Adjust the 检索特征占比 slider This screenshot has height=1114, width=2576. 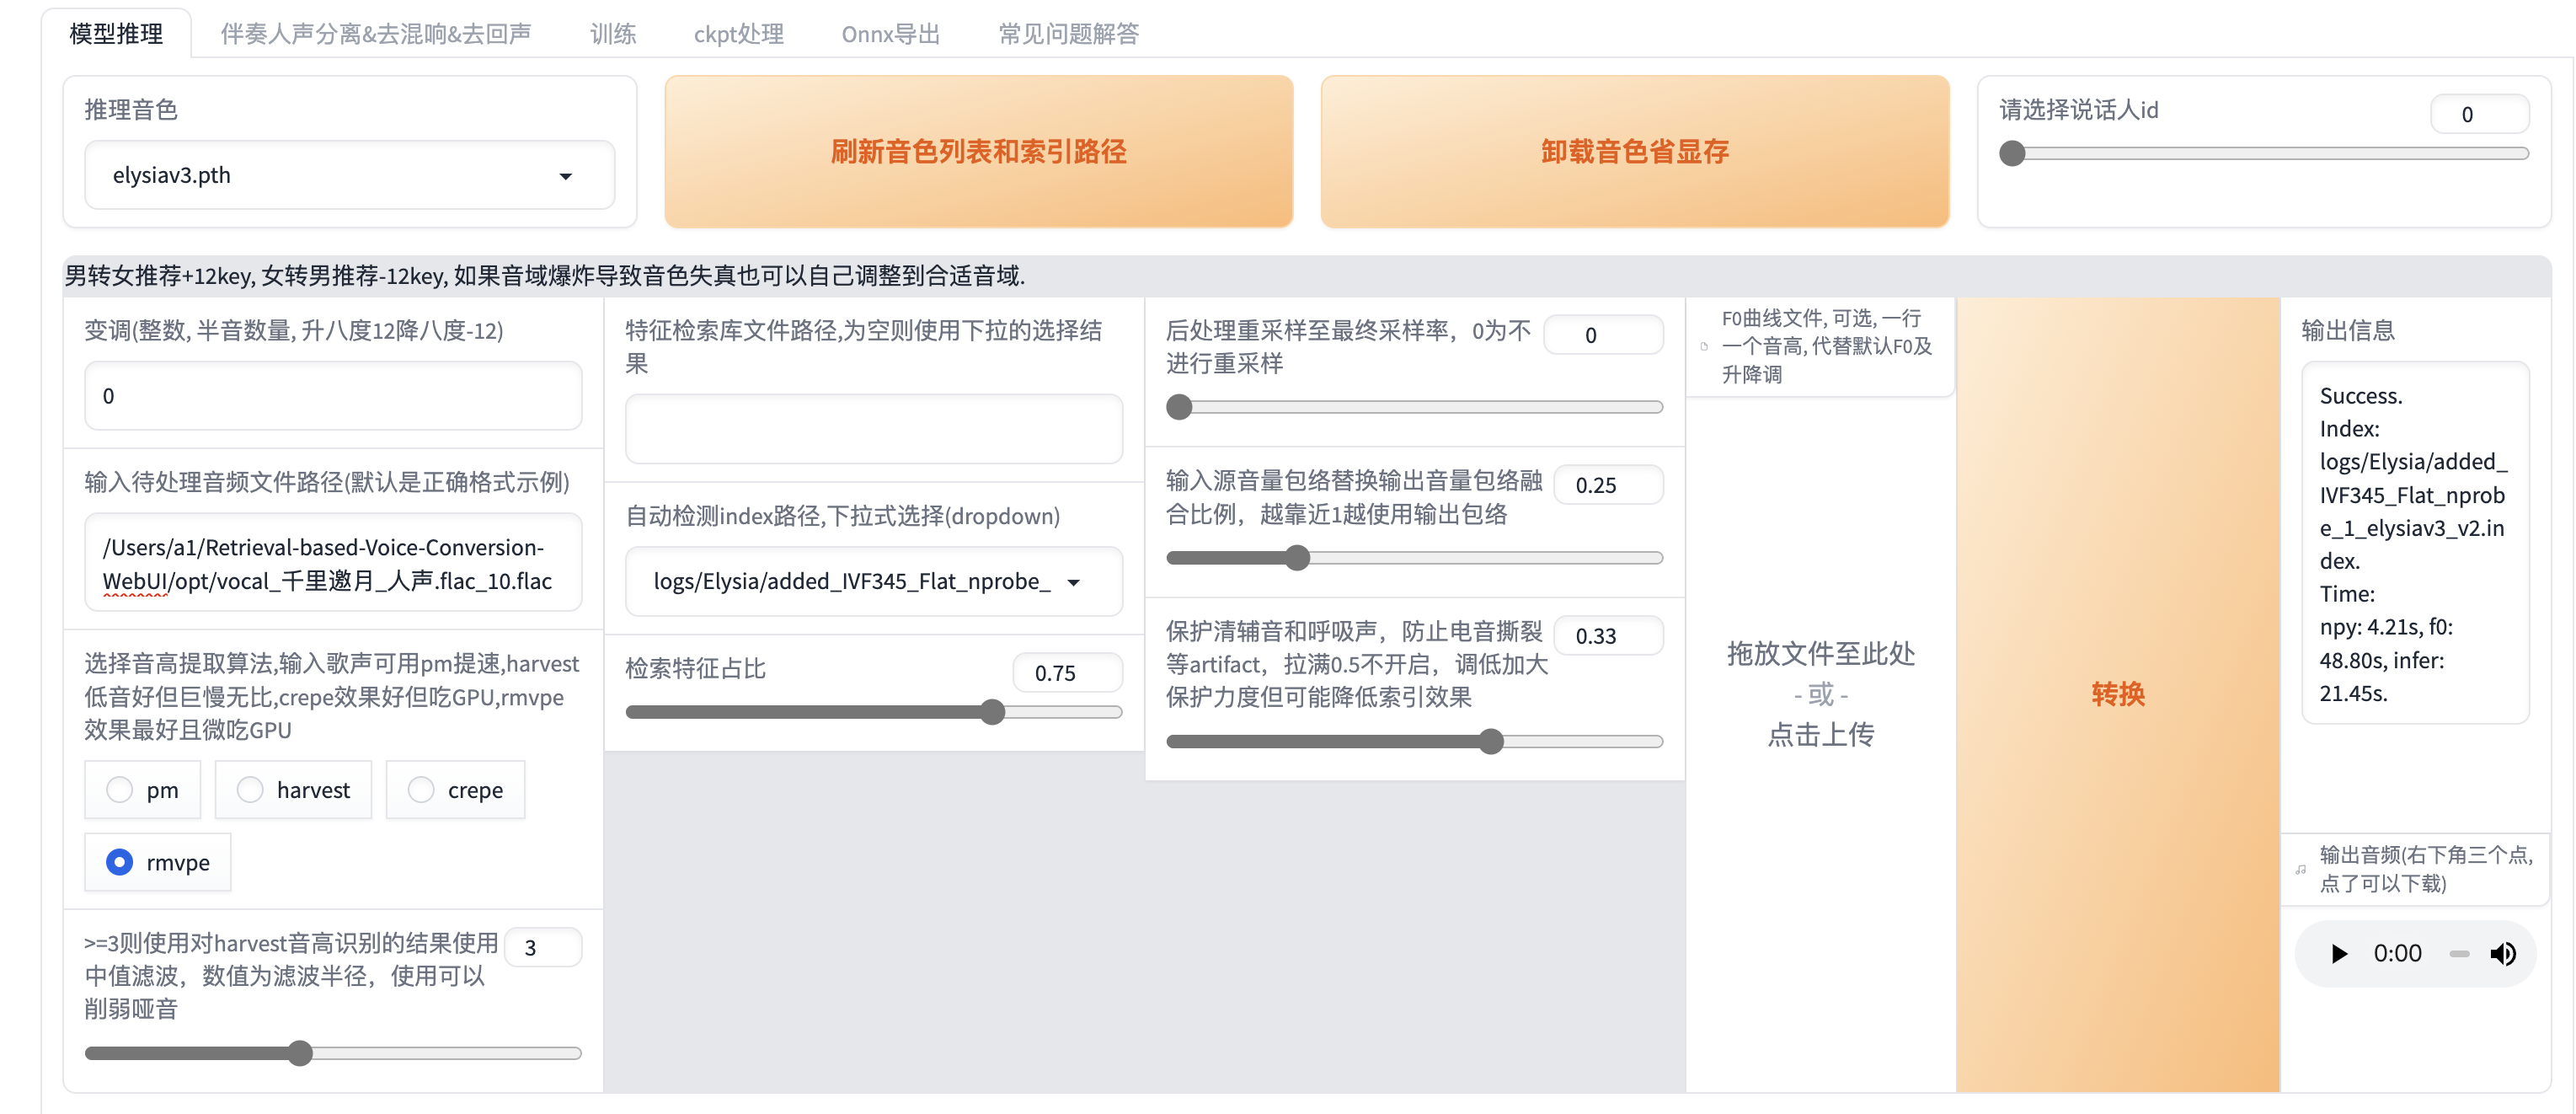coord(991,711)
